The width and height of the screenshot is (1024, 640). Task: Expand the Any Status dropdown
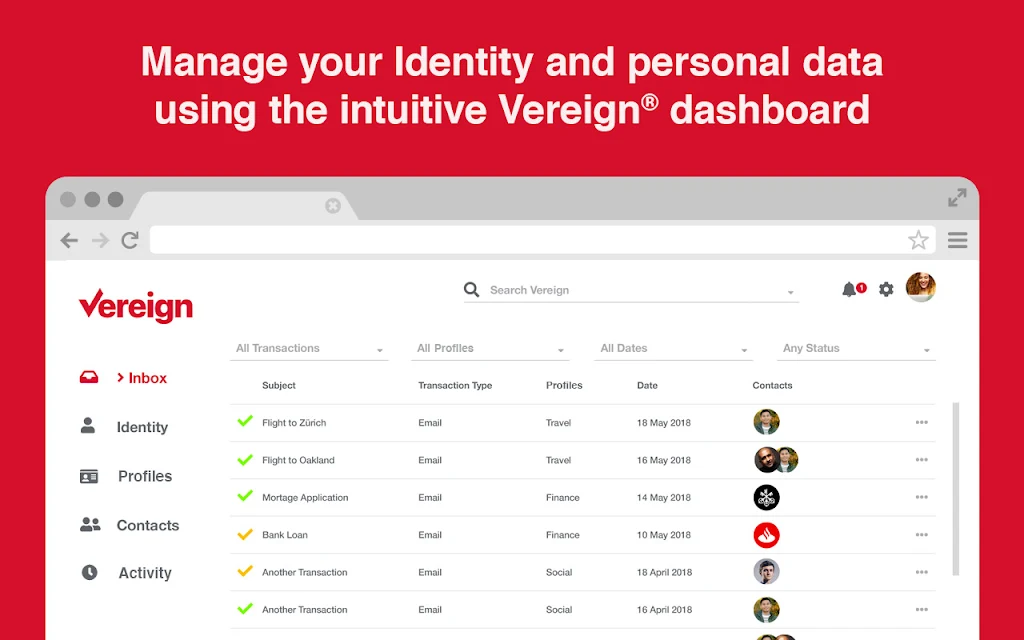(x=856, y=348)
